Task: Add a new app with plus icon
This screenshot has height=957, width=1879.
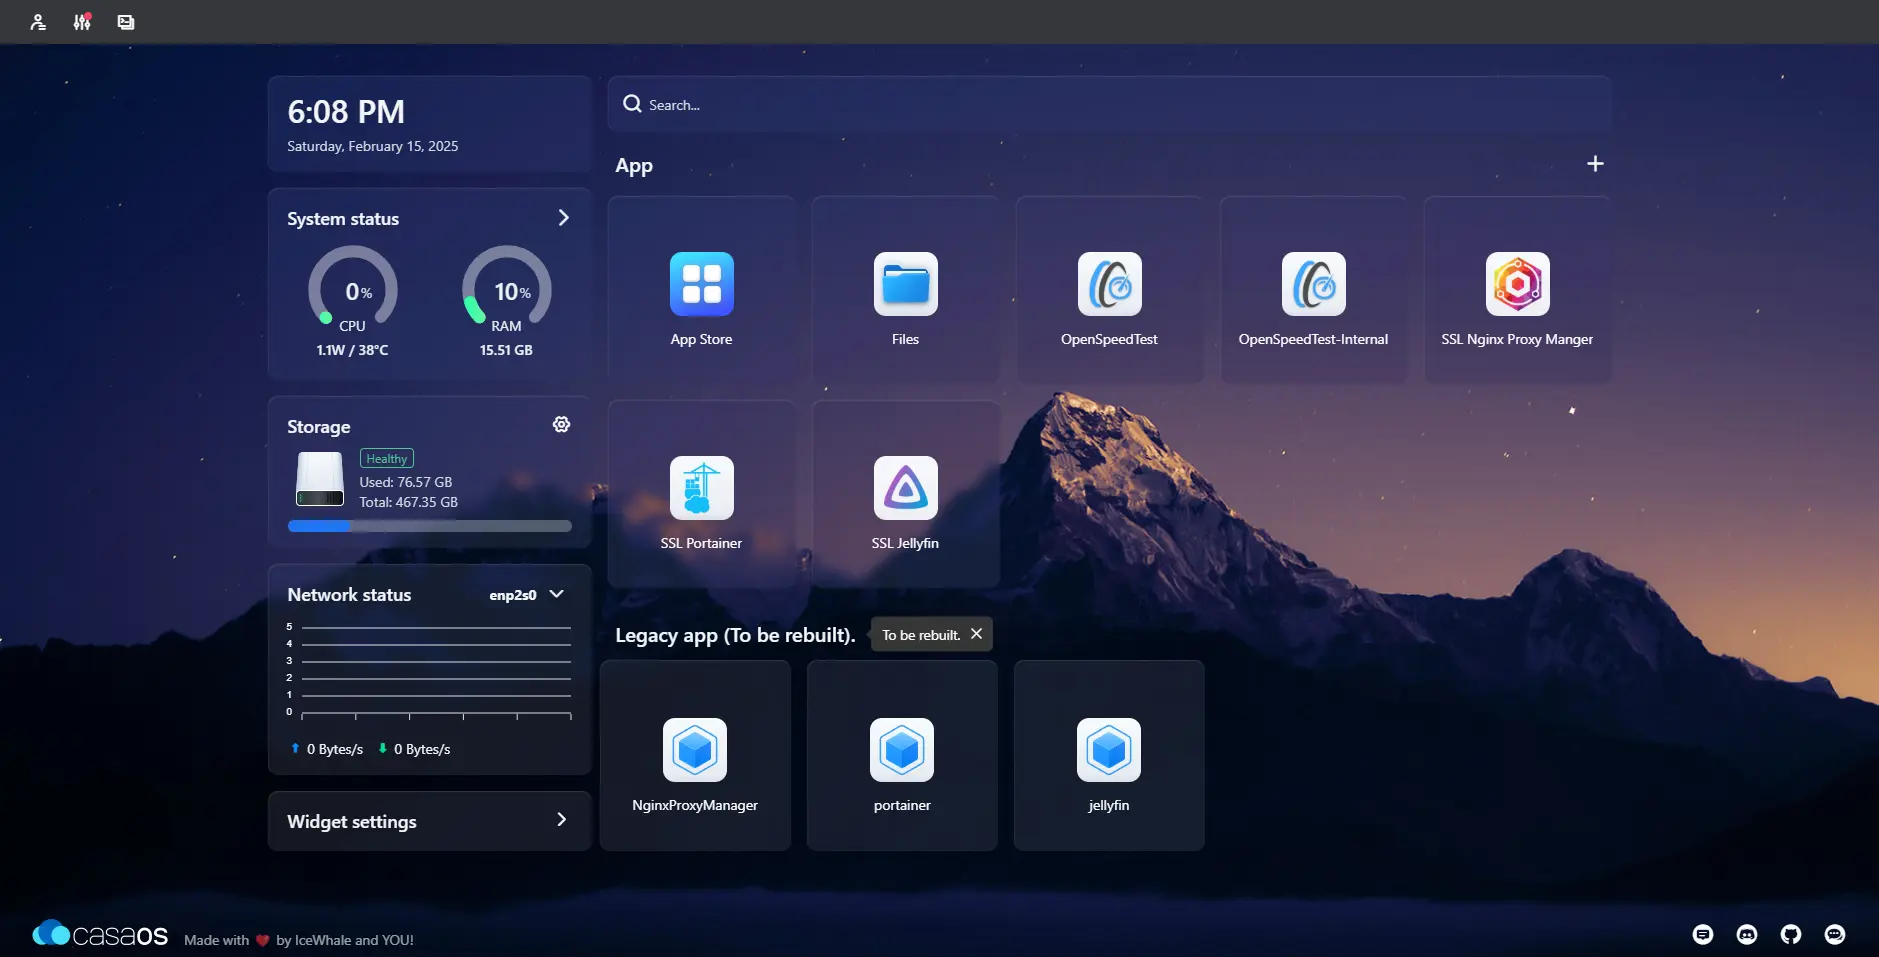Action: click(x=1595, y=164)
